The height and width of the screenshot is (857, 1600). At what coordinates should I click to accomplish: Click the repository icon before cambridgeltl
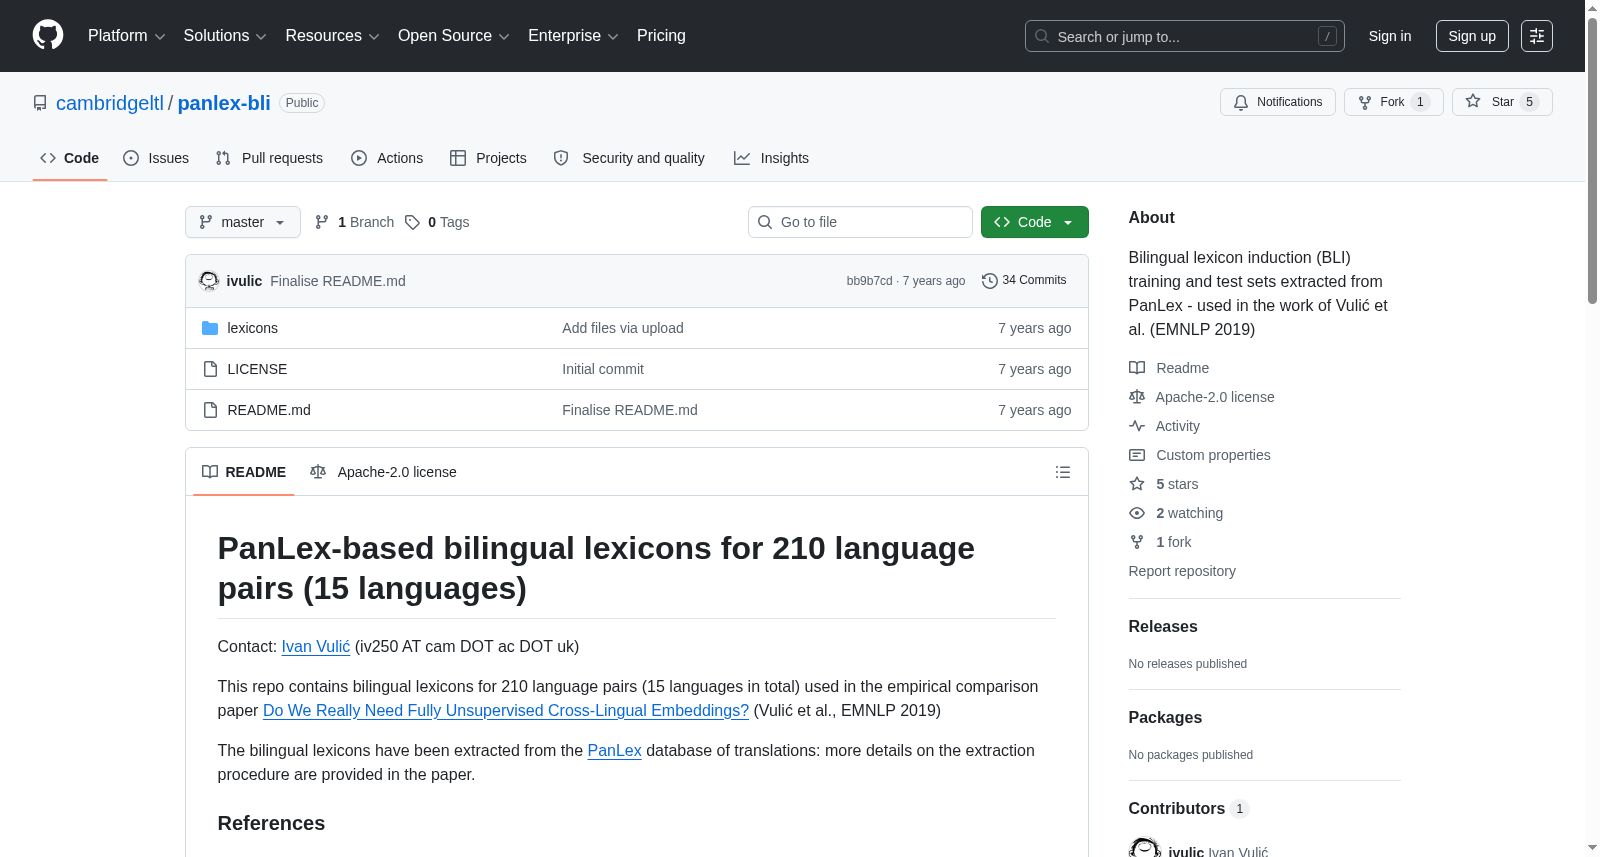[x=40, y=103]
